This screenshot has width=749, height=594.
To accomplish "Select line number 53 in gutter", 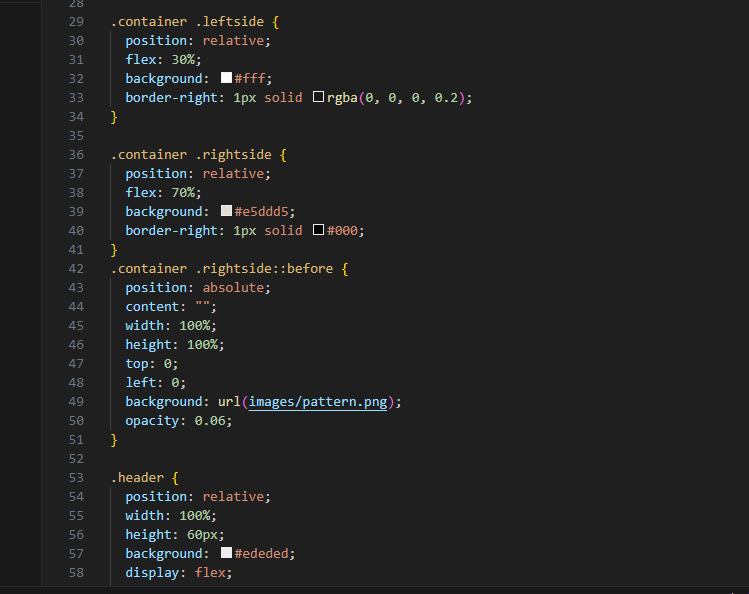I will [x=76, y=477].
